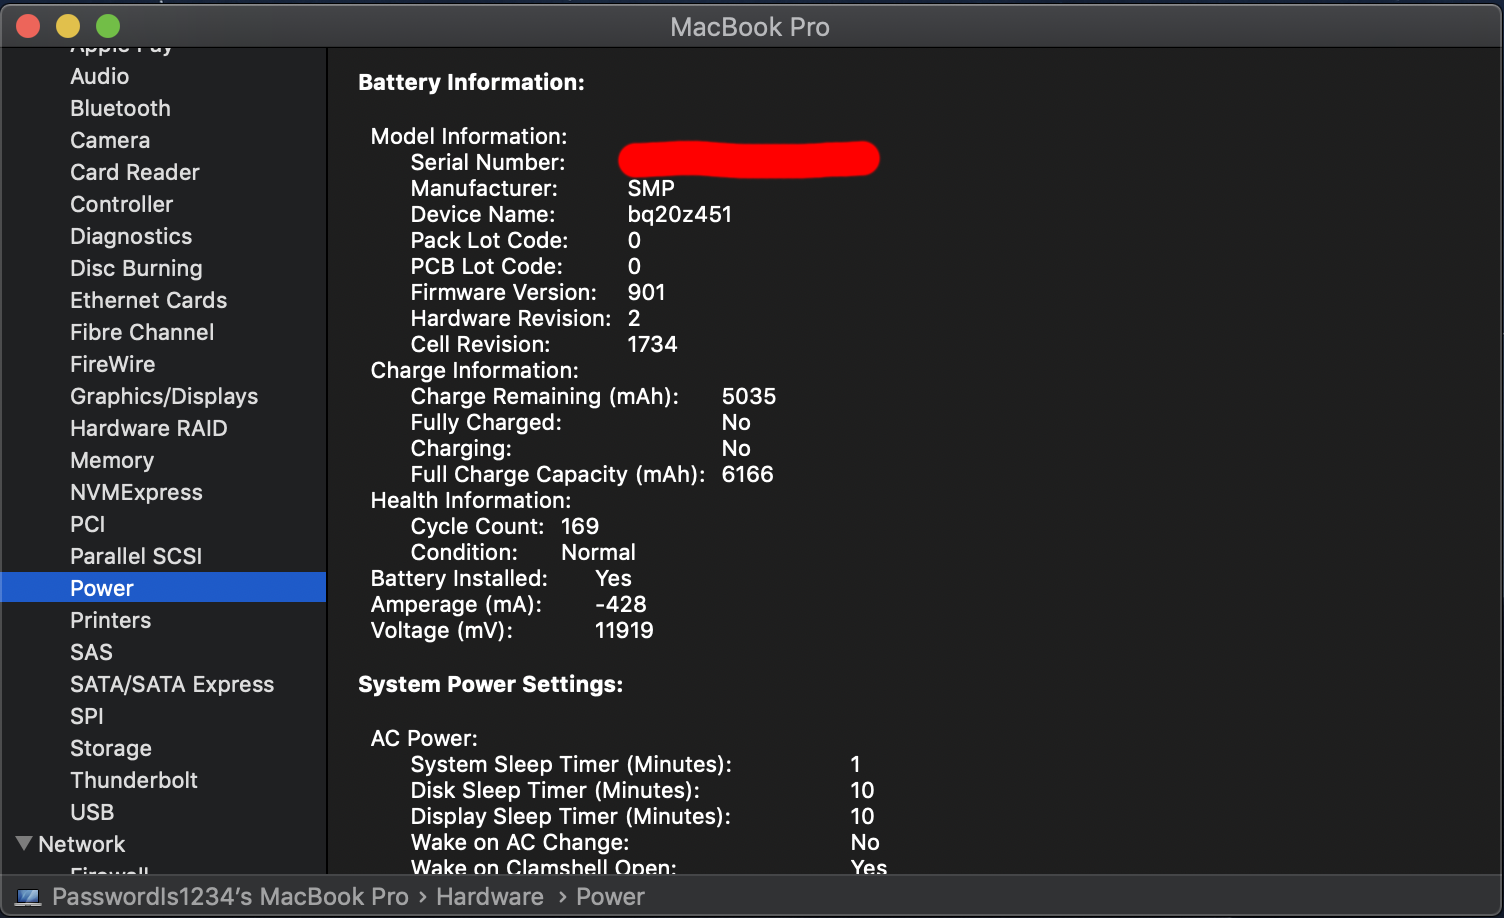Select Bluetooth in the sidebar
1504x918 pixels.
tap(120, 108)
